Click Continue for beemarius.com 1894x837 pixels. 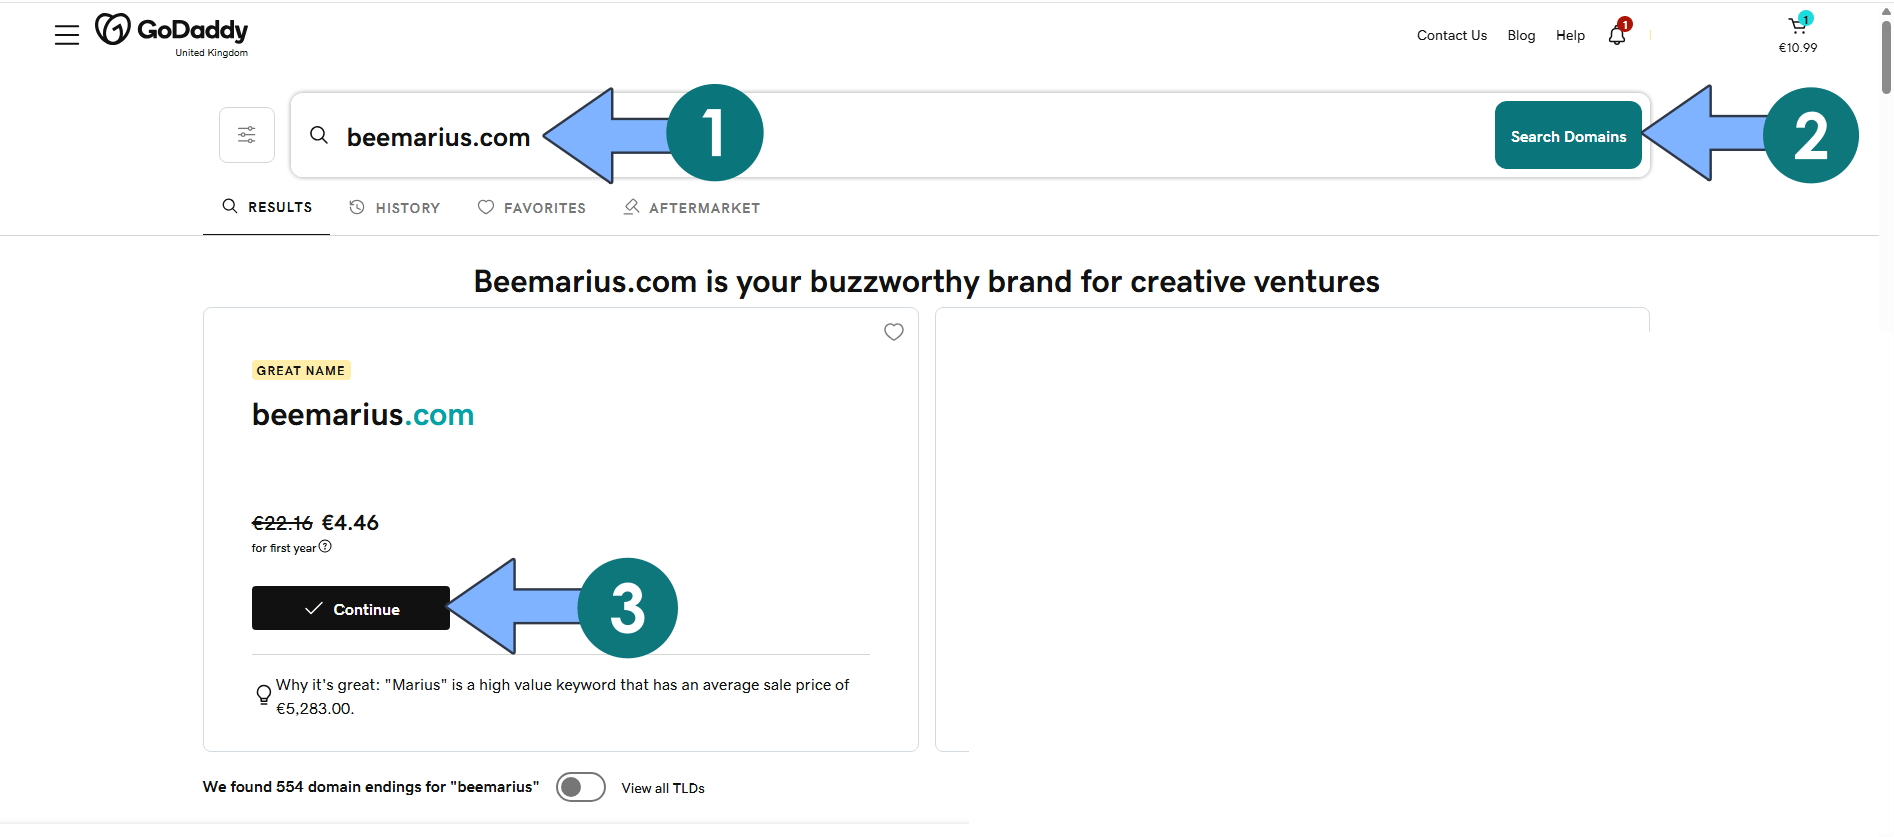351,609
